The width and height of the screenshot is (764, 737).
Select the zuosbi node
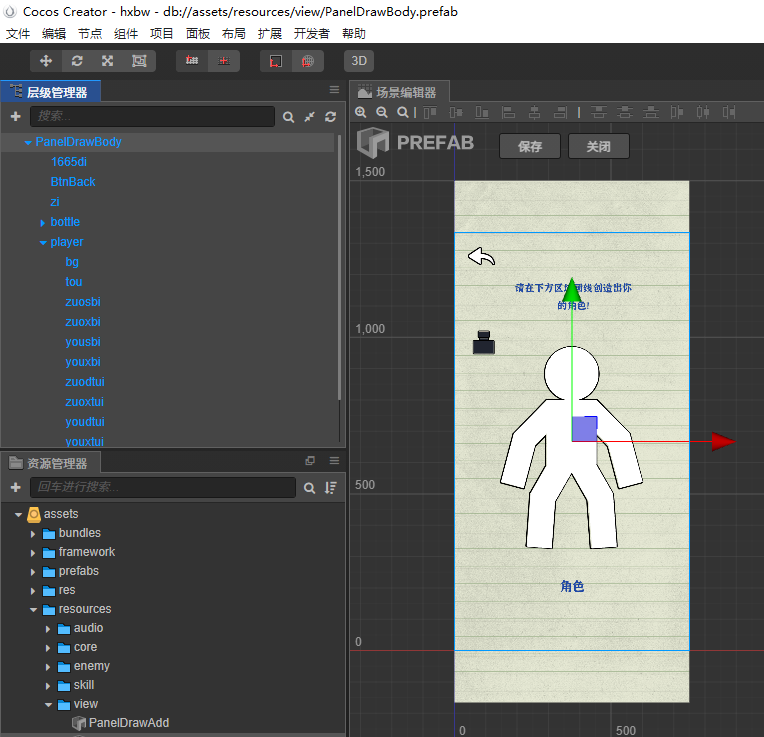coord(83,302)
